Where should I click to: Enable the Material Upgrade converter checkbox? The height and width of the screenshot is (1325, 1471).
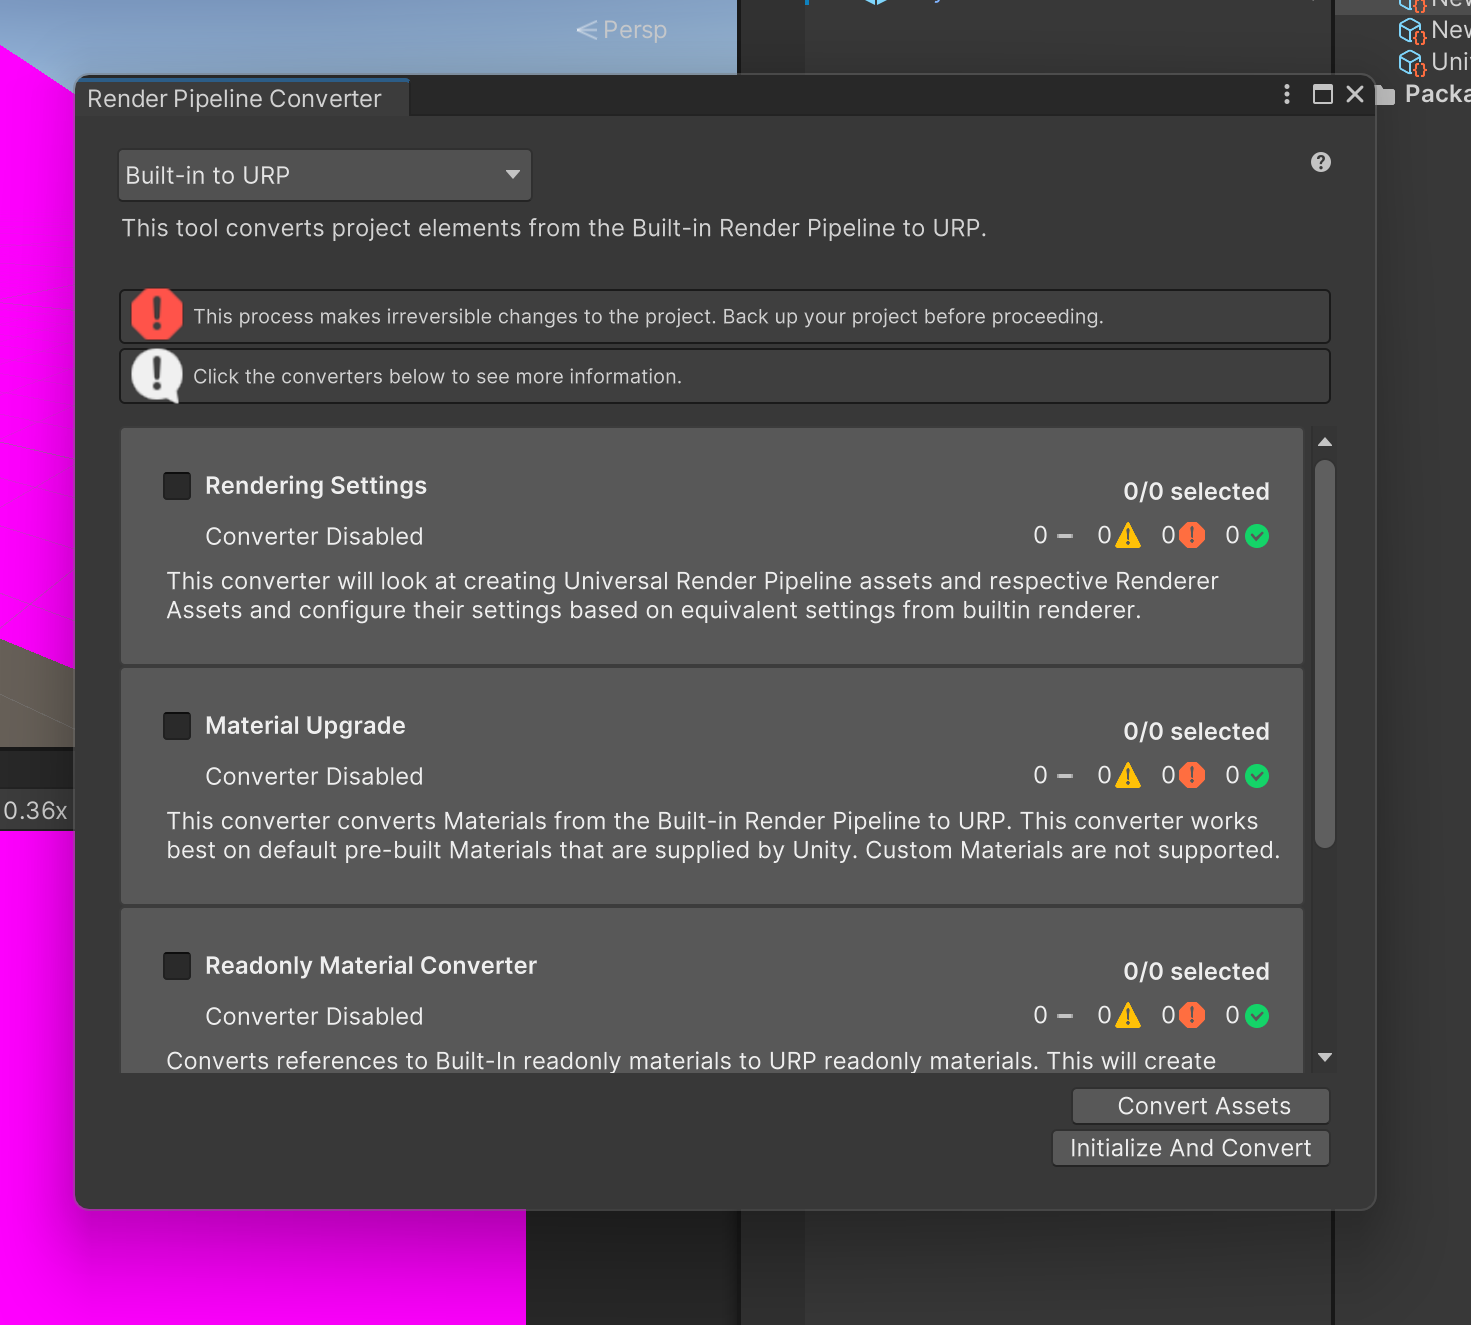(x=177, y=726)
